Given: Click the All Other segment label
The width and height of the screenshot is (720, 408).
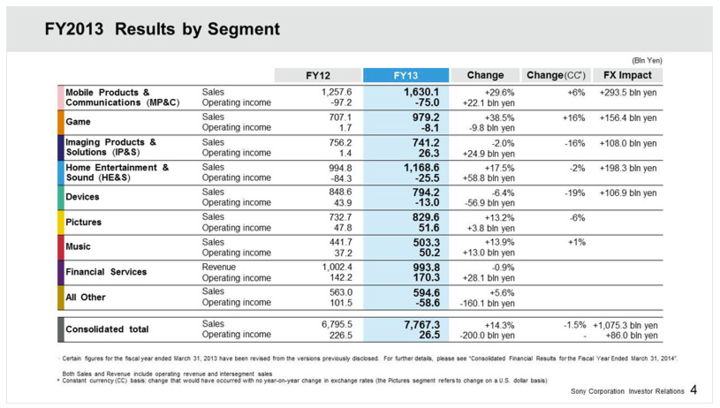Looking at the screenshot, I should 88,296.
